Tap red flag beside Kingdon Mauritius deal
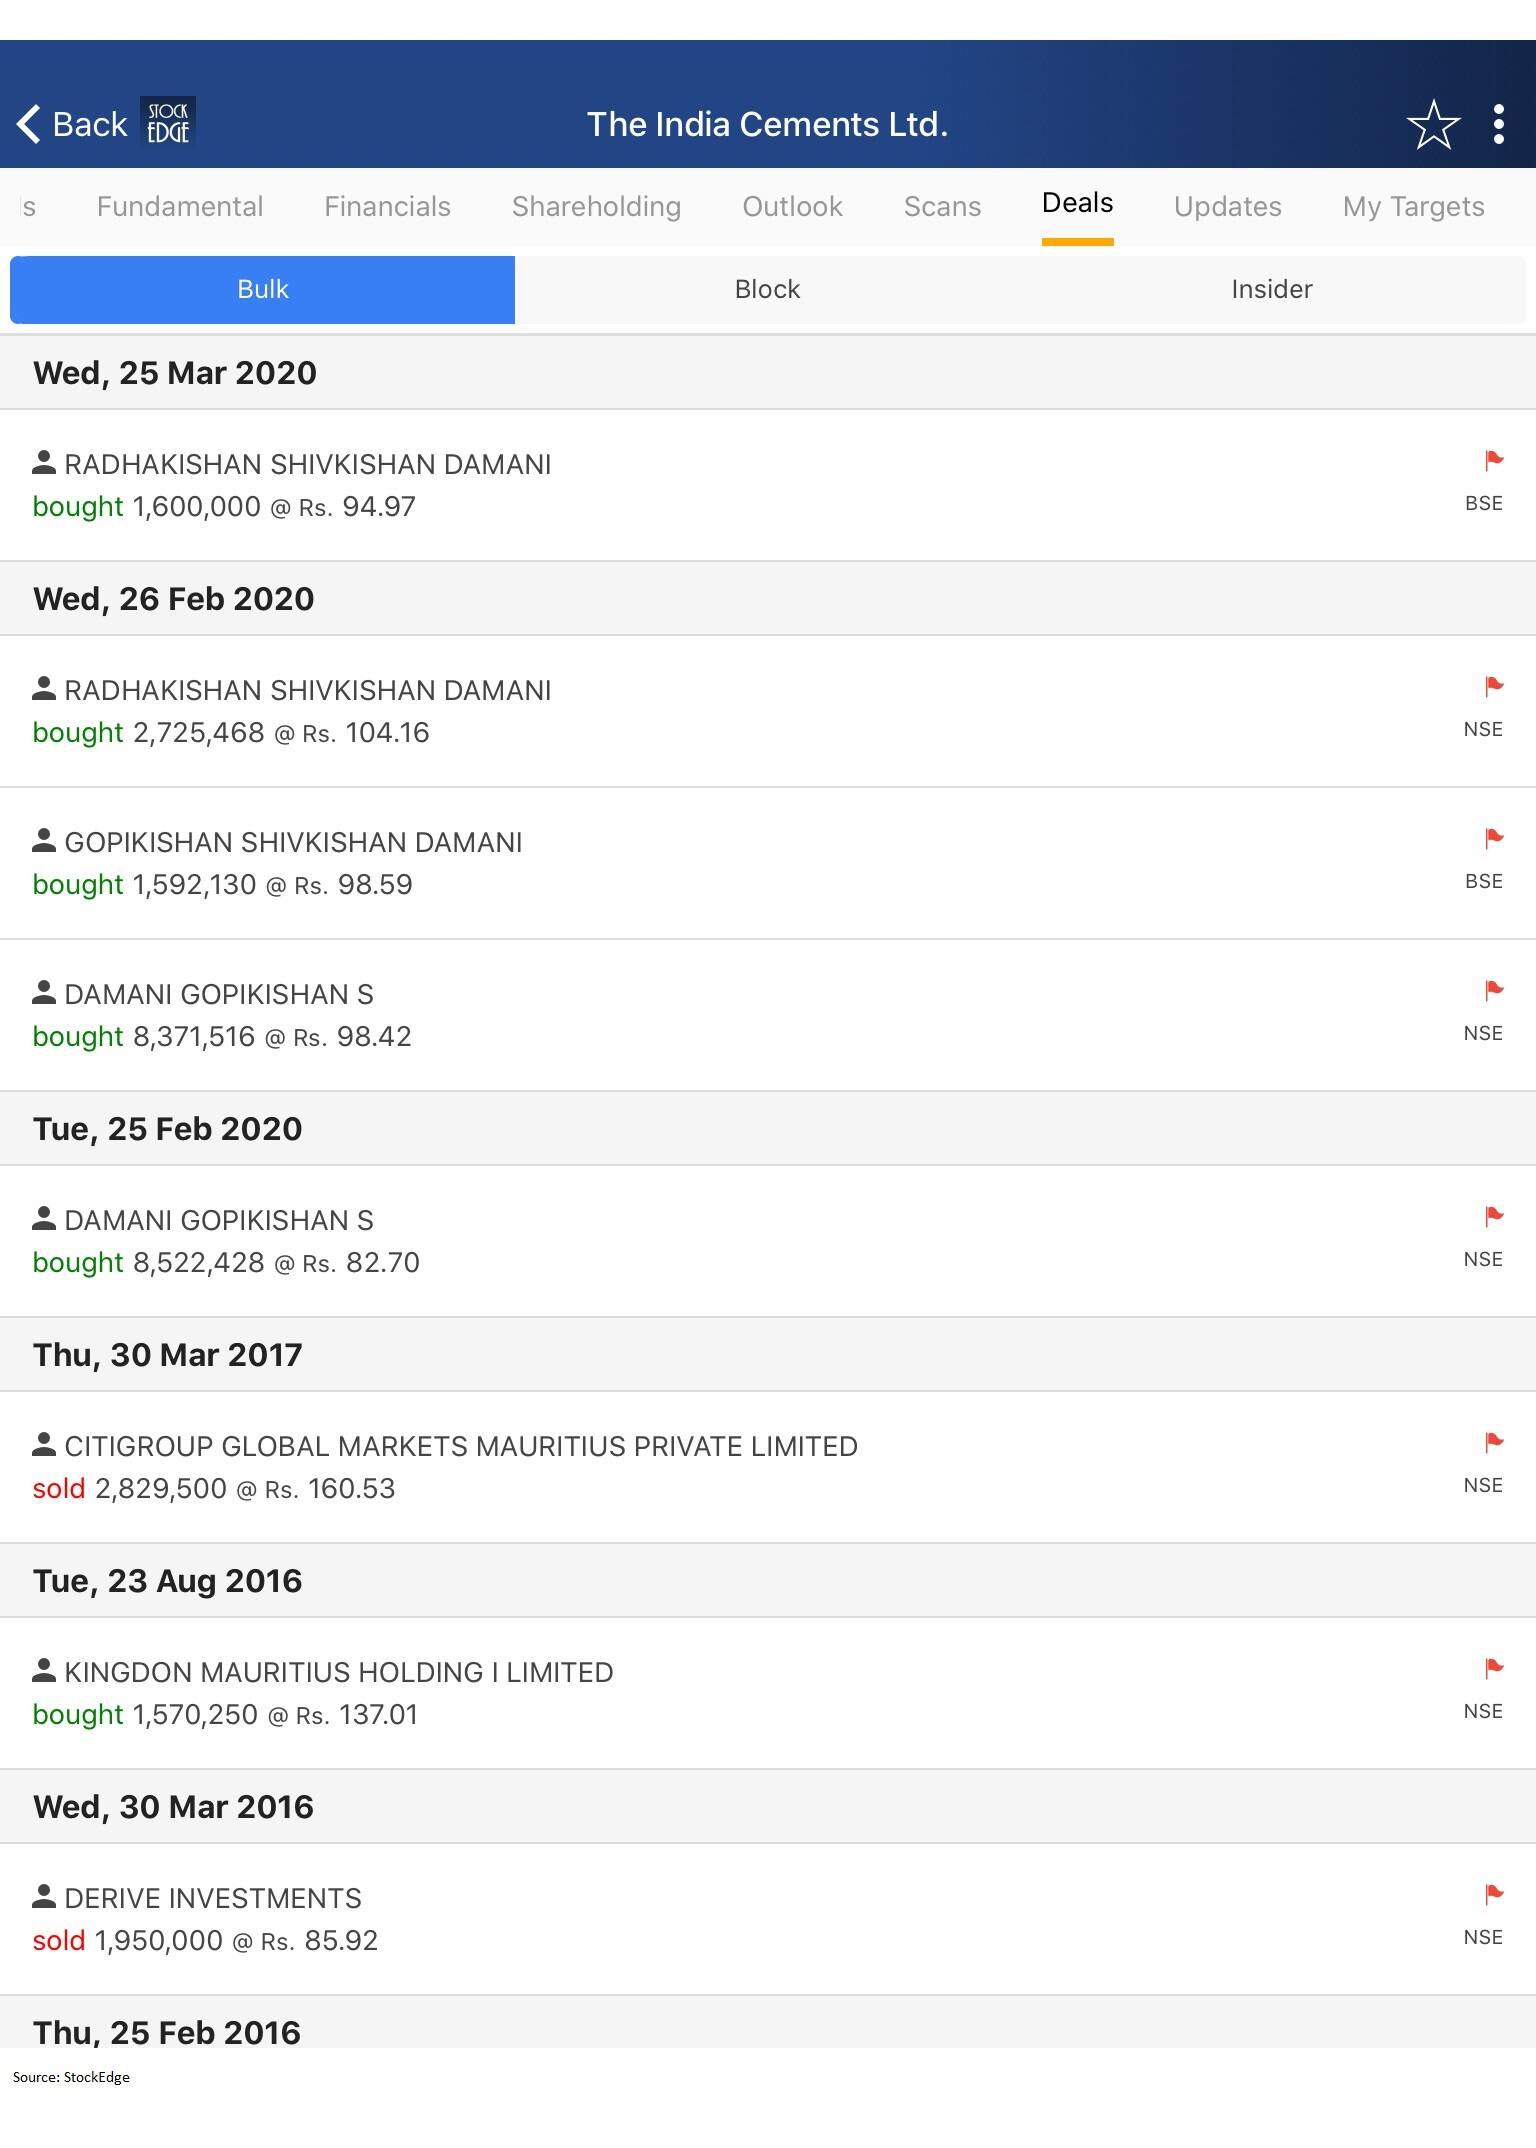The width and height of the screenshot is (1536, 2148). point(1494,1669)
